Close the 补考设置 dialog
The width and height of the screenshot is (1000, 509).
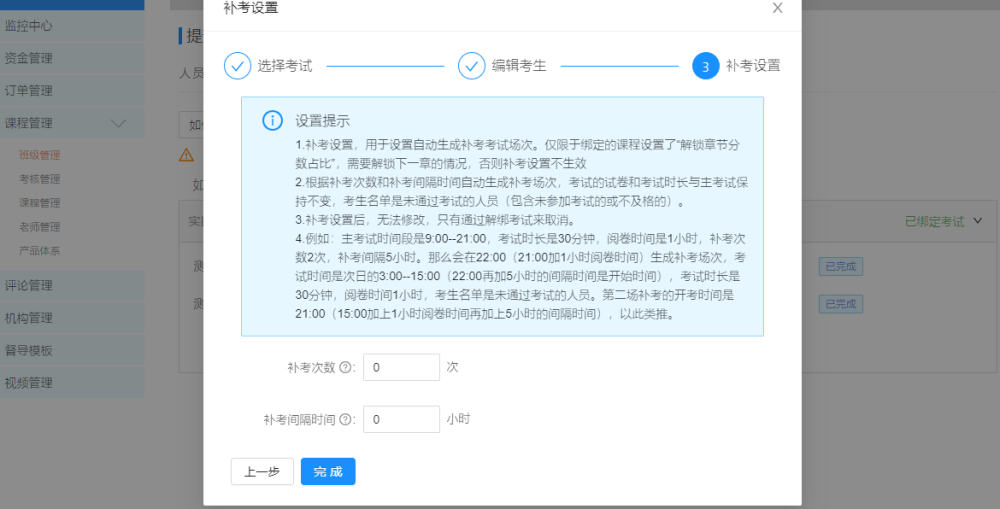[x=777, y=8]
